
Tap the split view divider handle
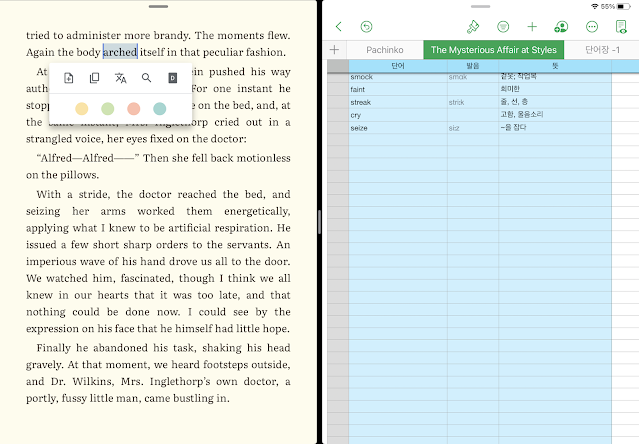tap(320, 222)
